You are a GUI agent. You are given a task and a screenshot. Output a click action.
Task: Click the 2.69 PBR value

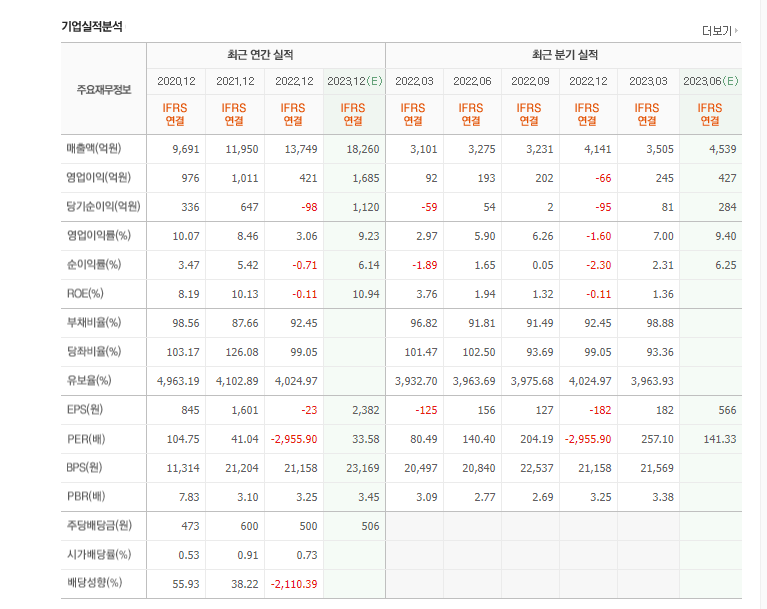point(543,497)
